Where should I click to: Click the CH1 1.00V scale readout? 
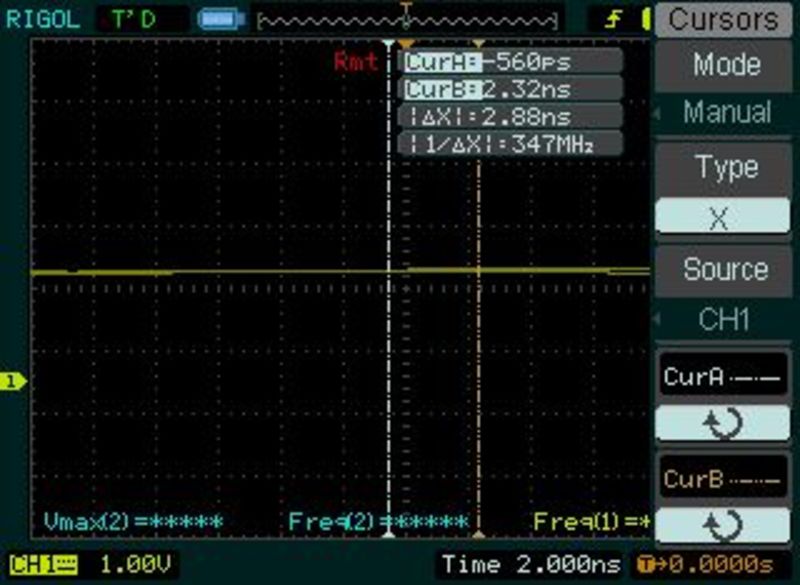135,565
